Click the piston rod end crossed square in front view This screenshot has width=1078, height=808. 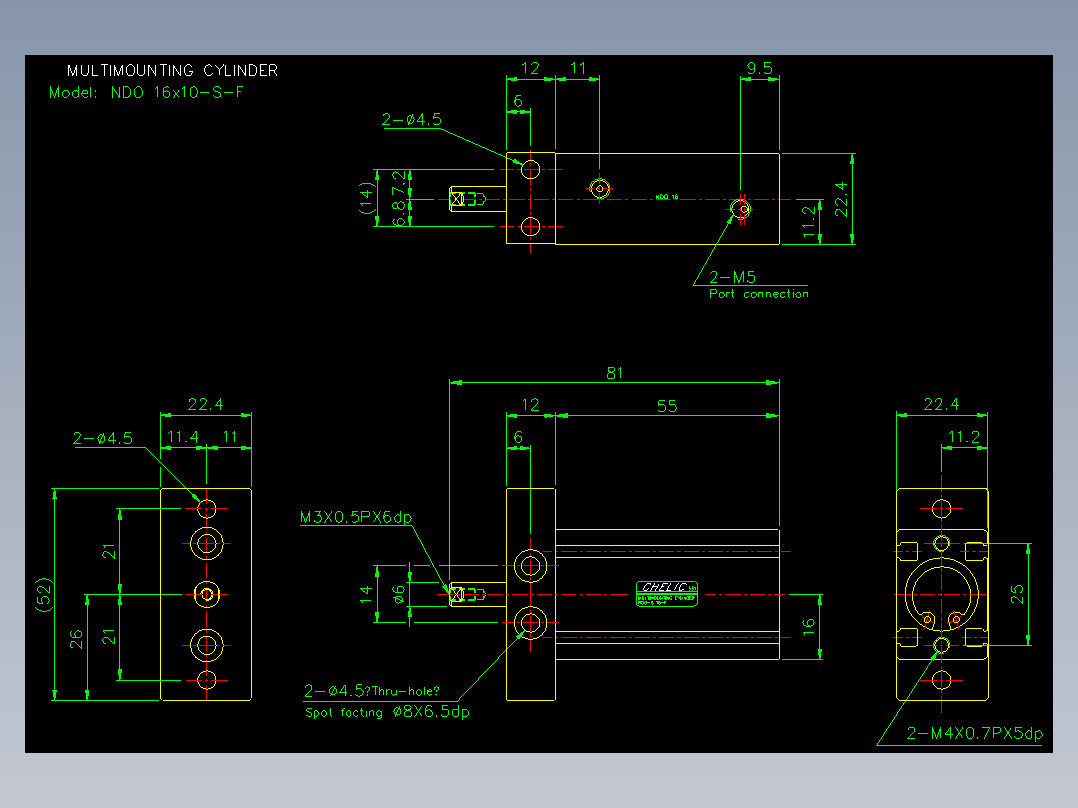(x=456, y=593)
